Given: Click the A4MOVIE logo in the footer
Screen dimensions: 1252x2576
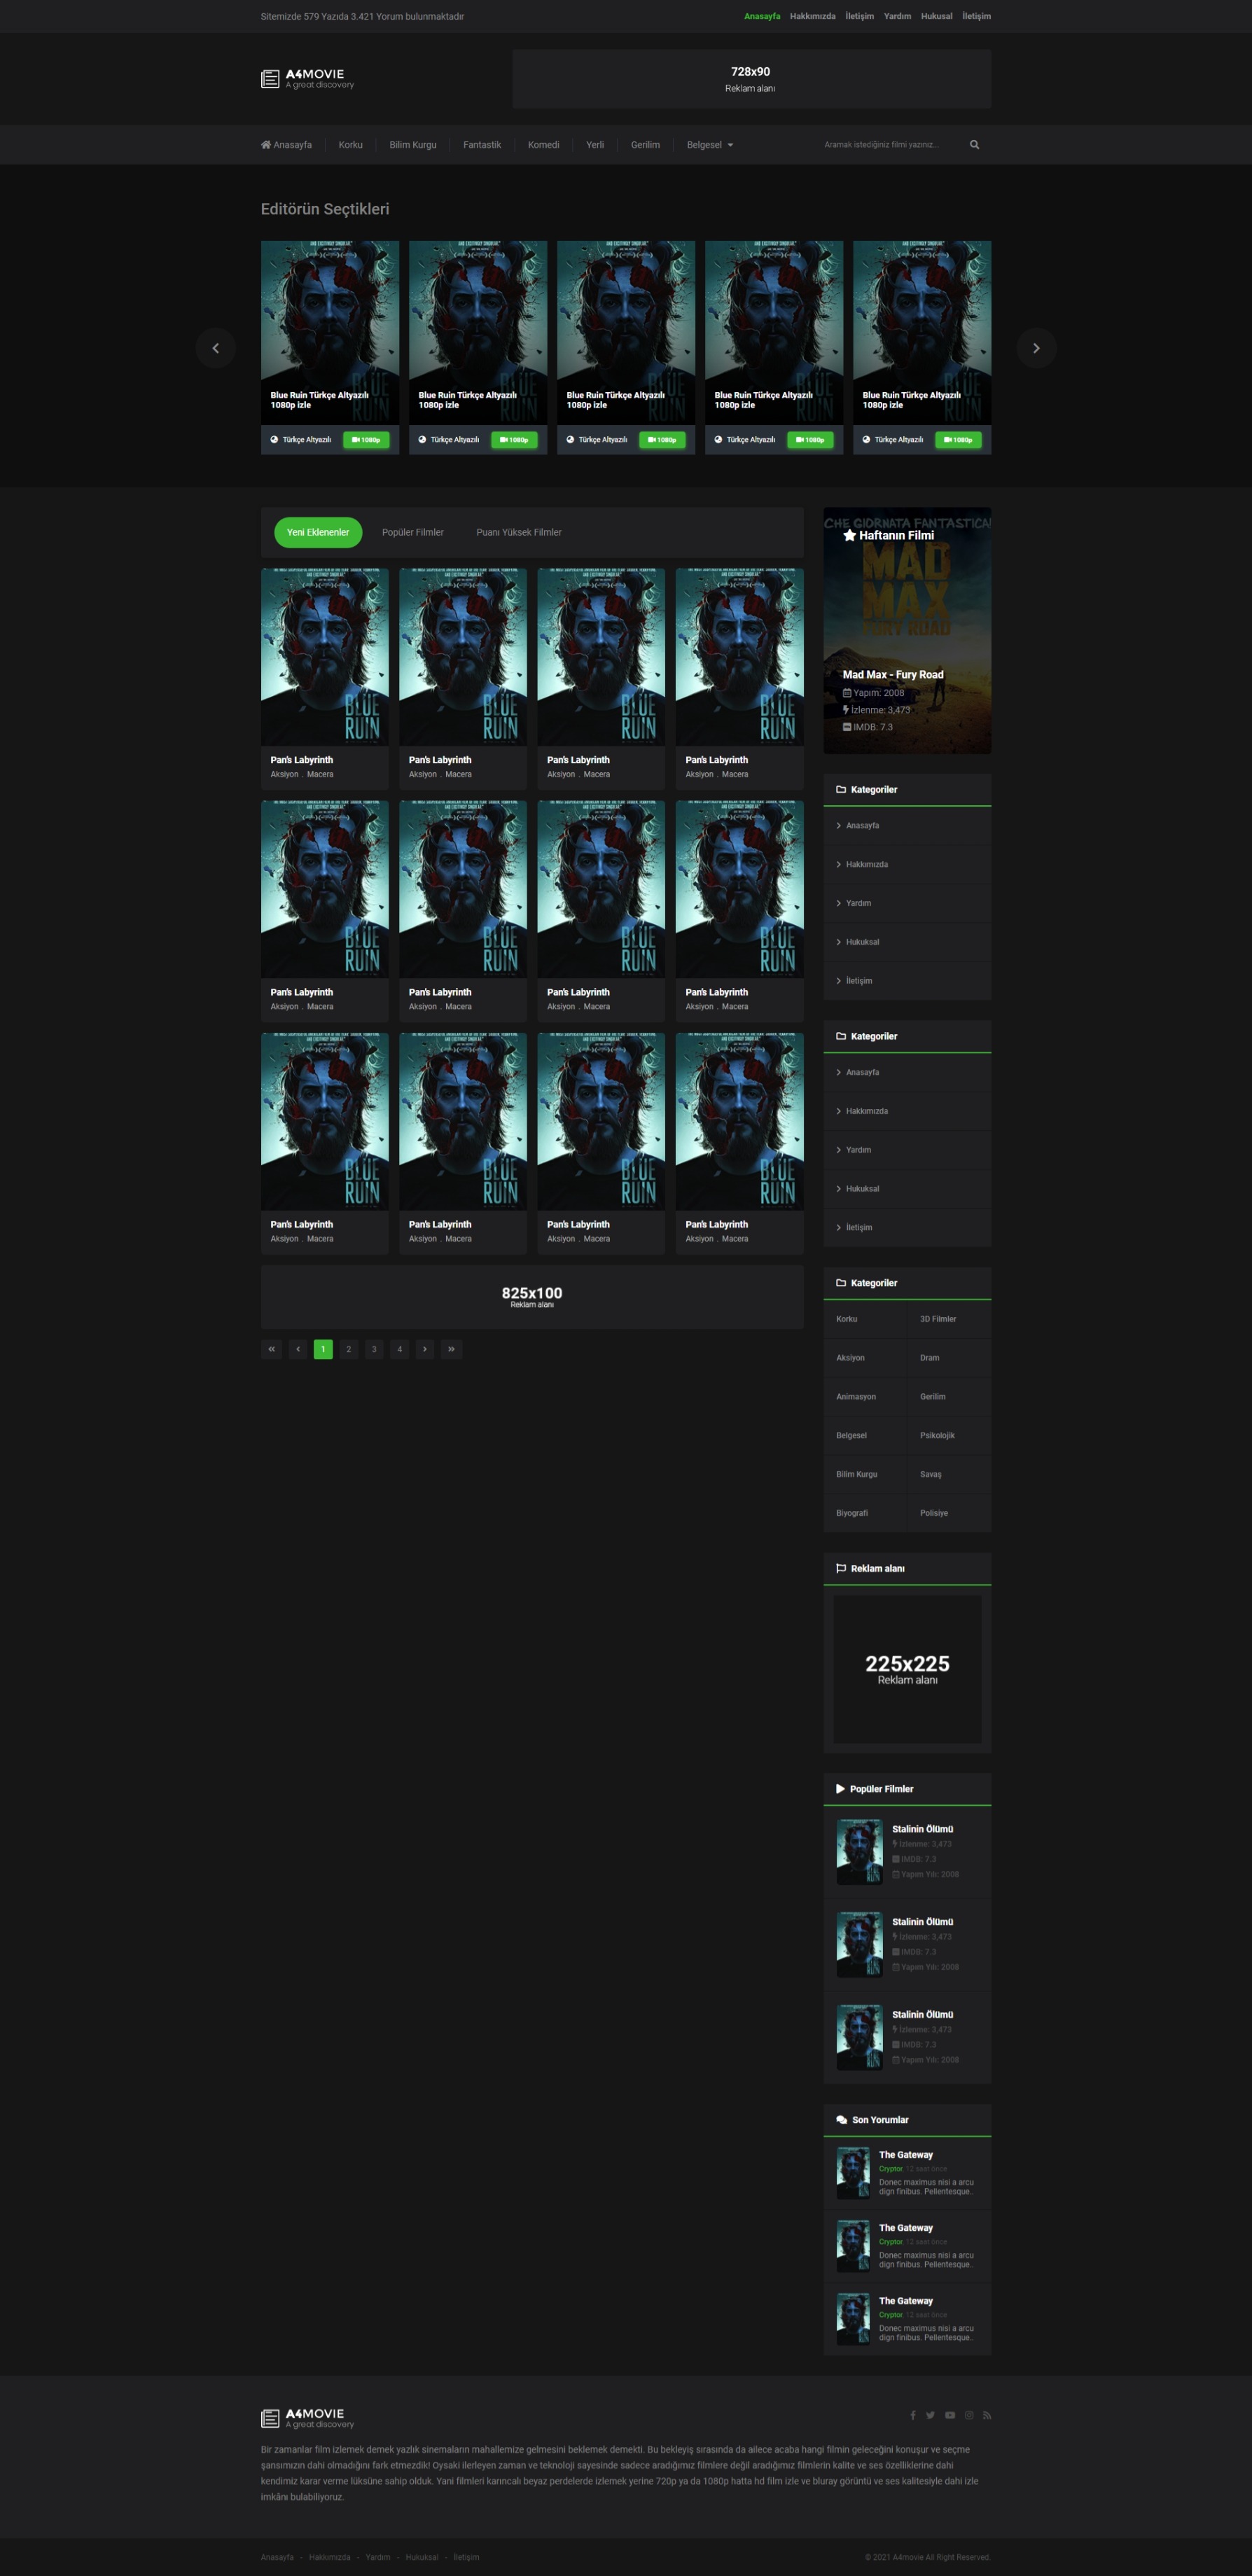Looking at the screenshot, I should coord(307,2418).
